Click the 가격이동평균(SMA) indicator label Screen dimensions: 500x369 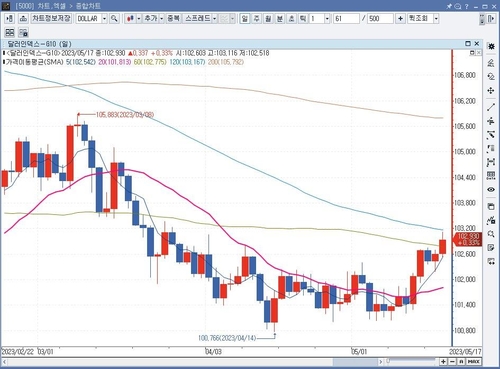pos(34,62)
